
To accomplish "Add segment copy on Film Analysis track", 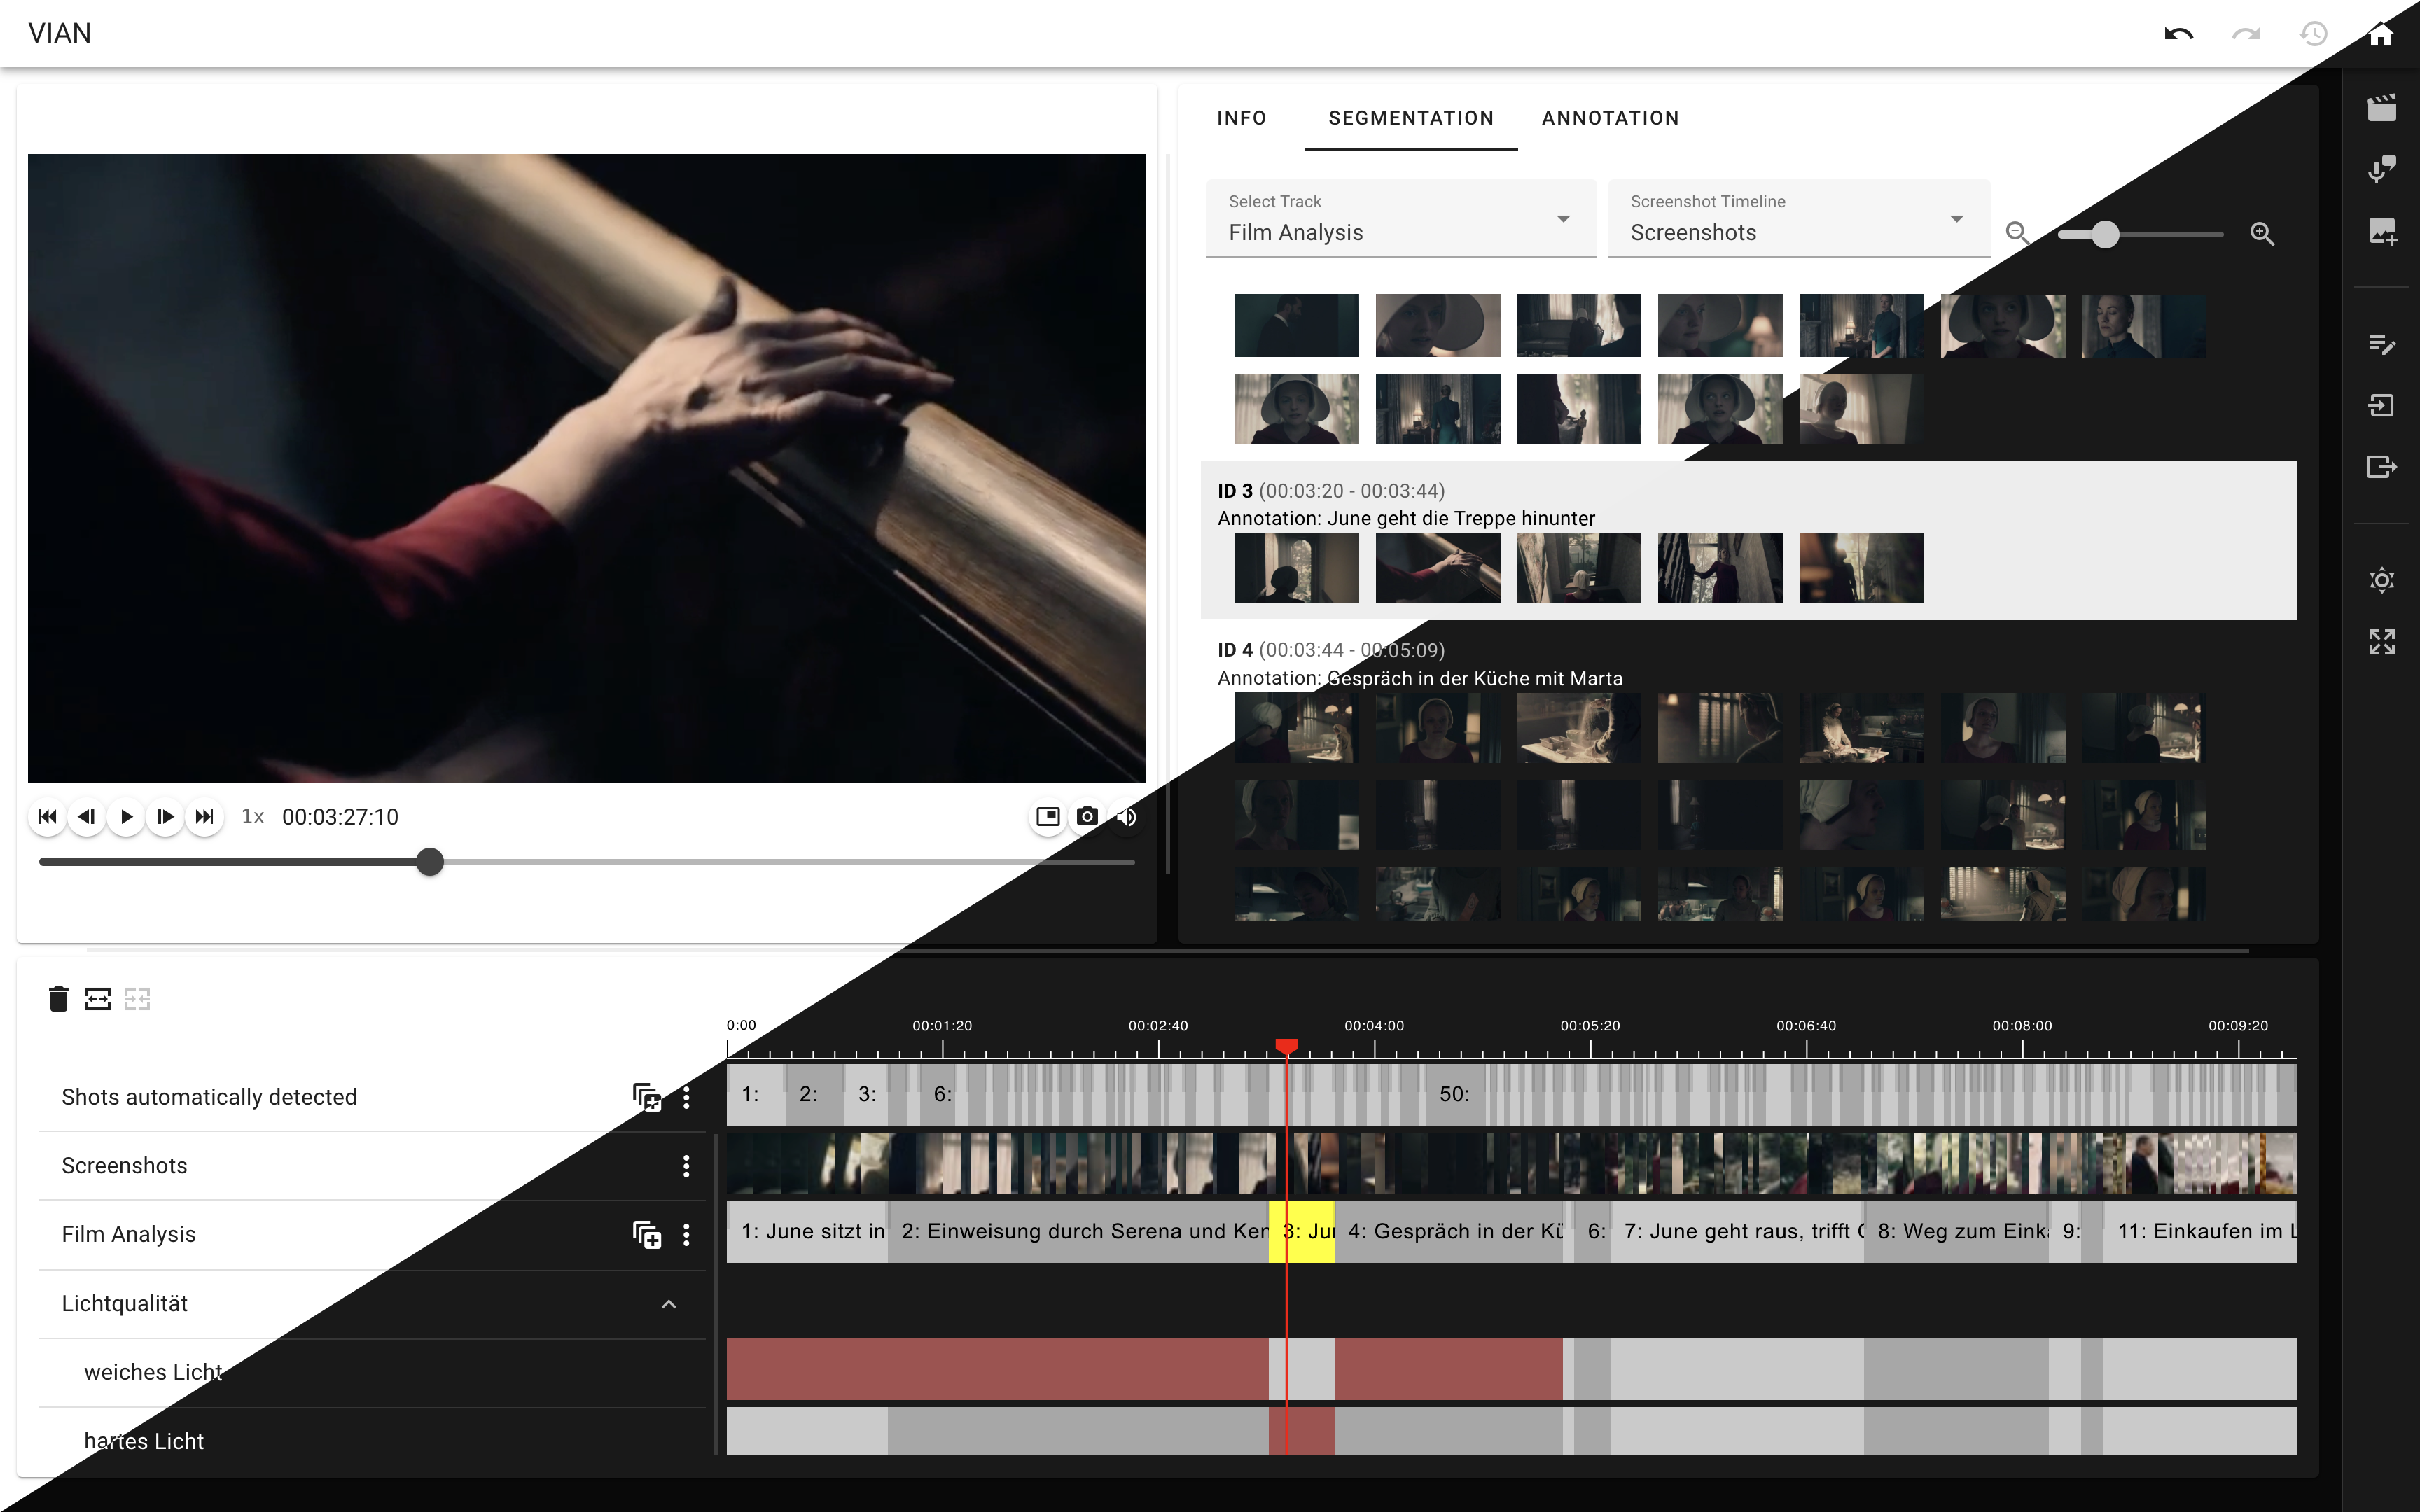I will [x=647, y=1235].
